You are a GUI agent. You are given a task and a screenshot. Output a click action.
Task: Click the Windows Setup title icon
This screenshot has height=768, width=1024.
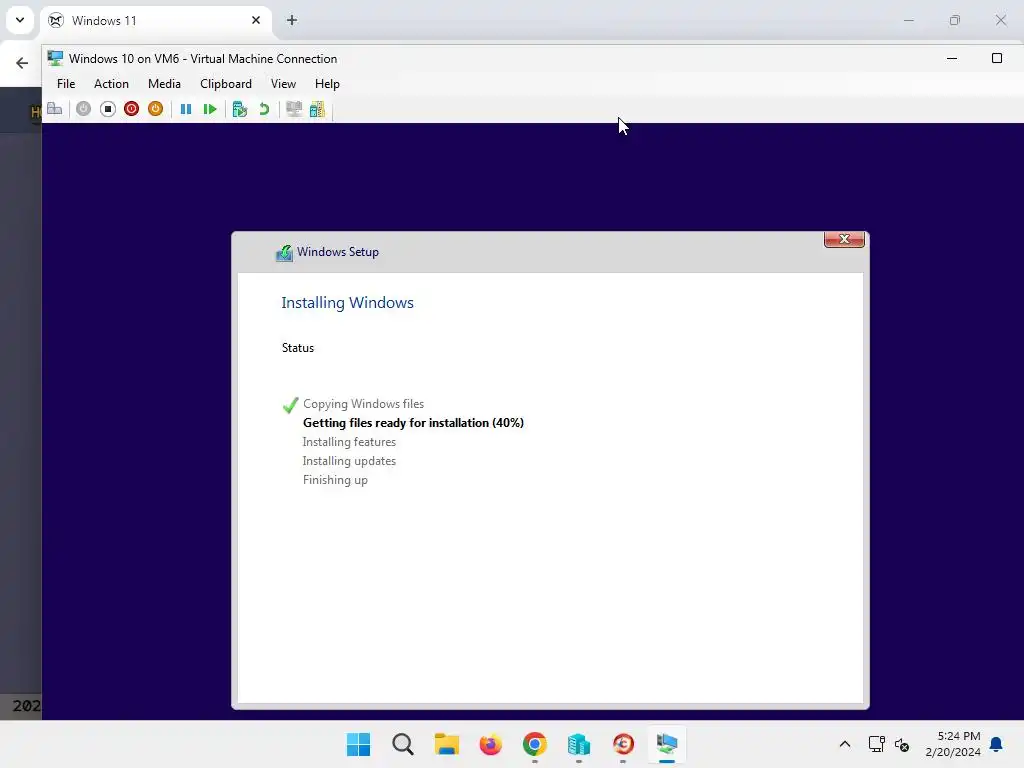click(x=284, y=253)
